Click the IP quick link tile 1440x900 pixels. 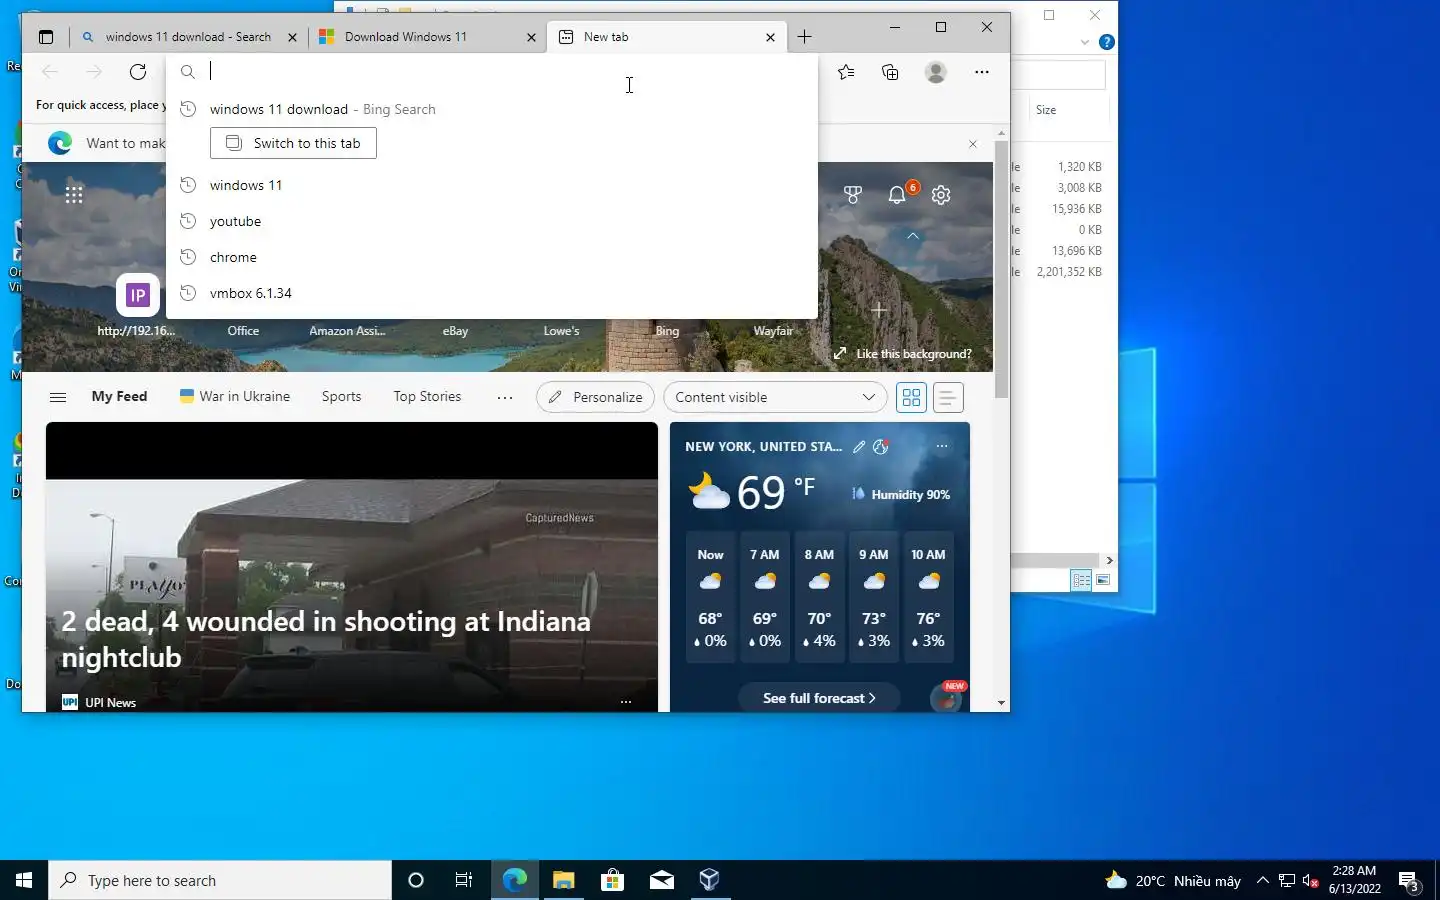(138, 295)
